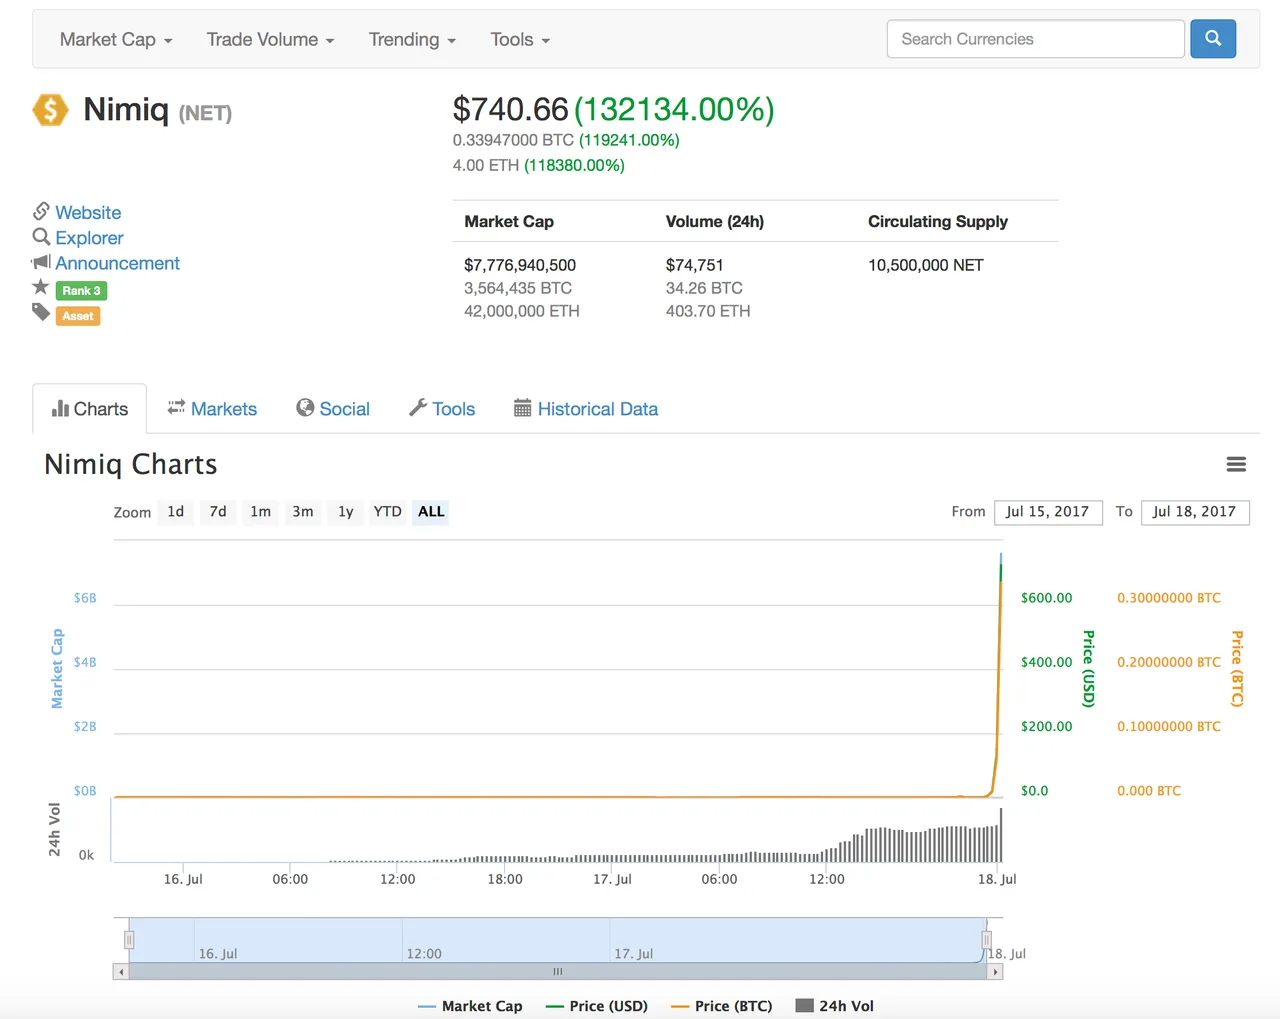Click the Announcement megaphone icon

[x=41, y=262]
